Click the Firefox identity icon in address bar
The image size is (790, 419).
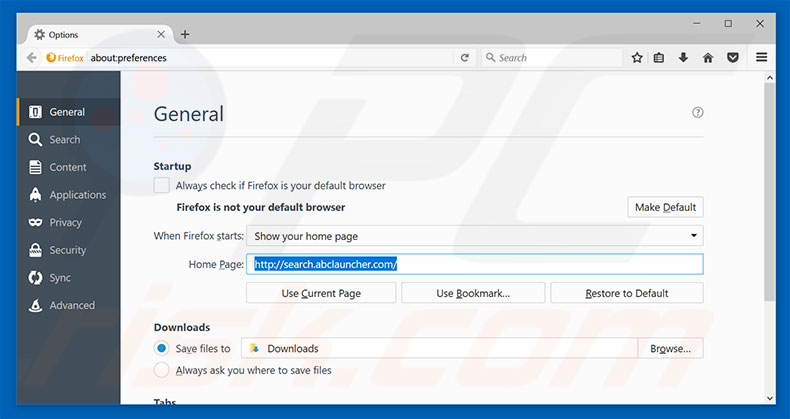tap(51, 58)
